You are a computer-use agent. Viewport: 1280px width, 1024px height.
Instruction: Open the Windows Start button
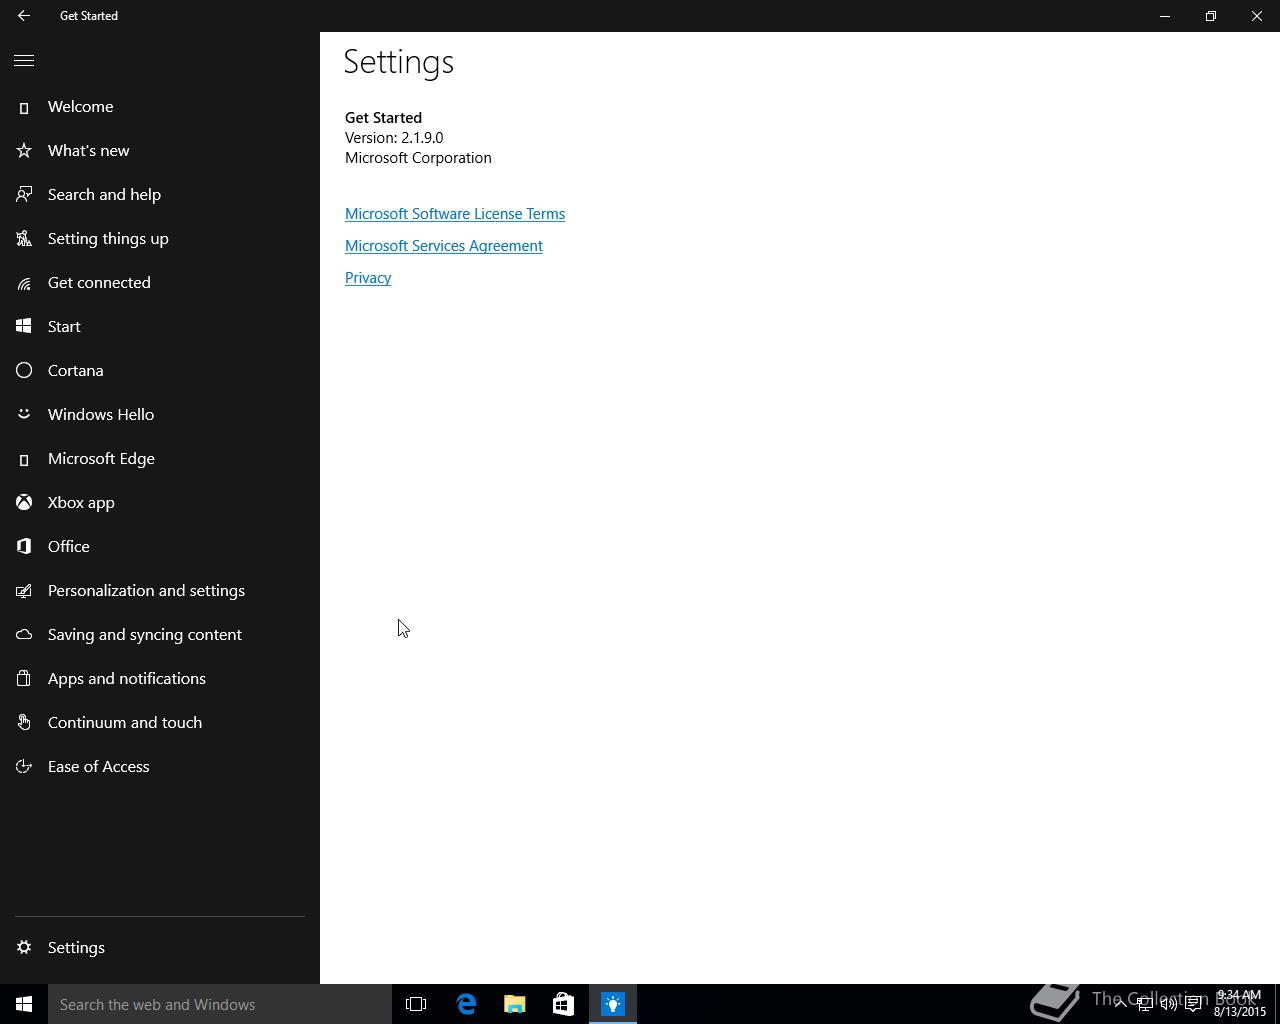(x=24, y=1004)
